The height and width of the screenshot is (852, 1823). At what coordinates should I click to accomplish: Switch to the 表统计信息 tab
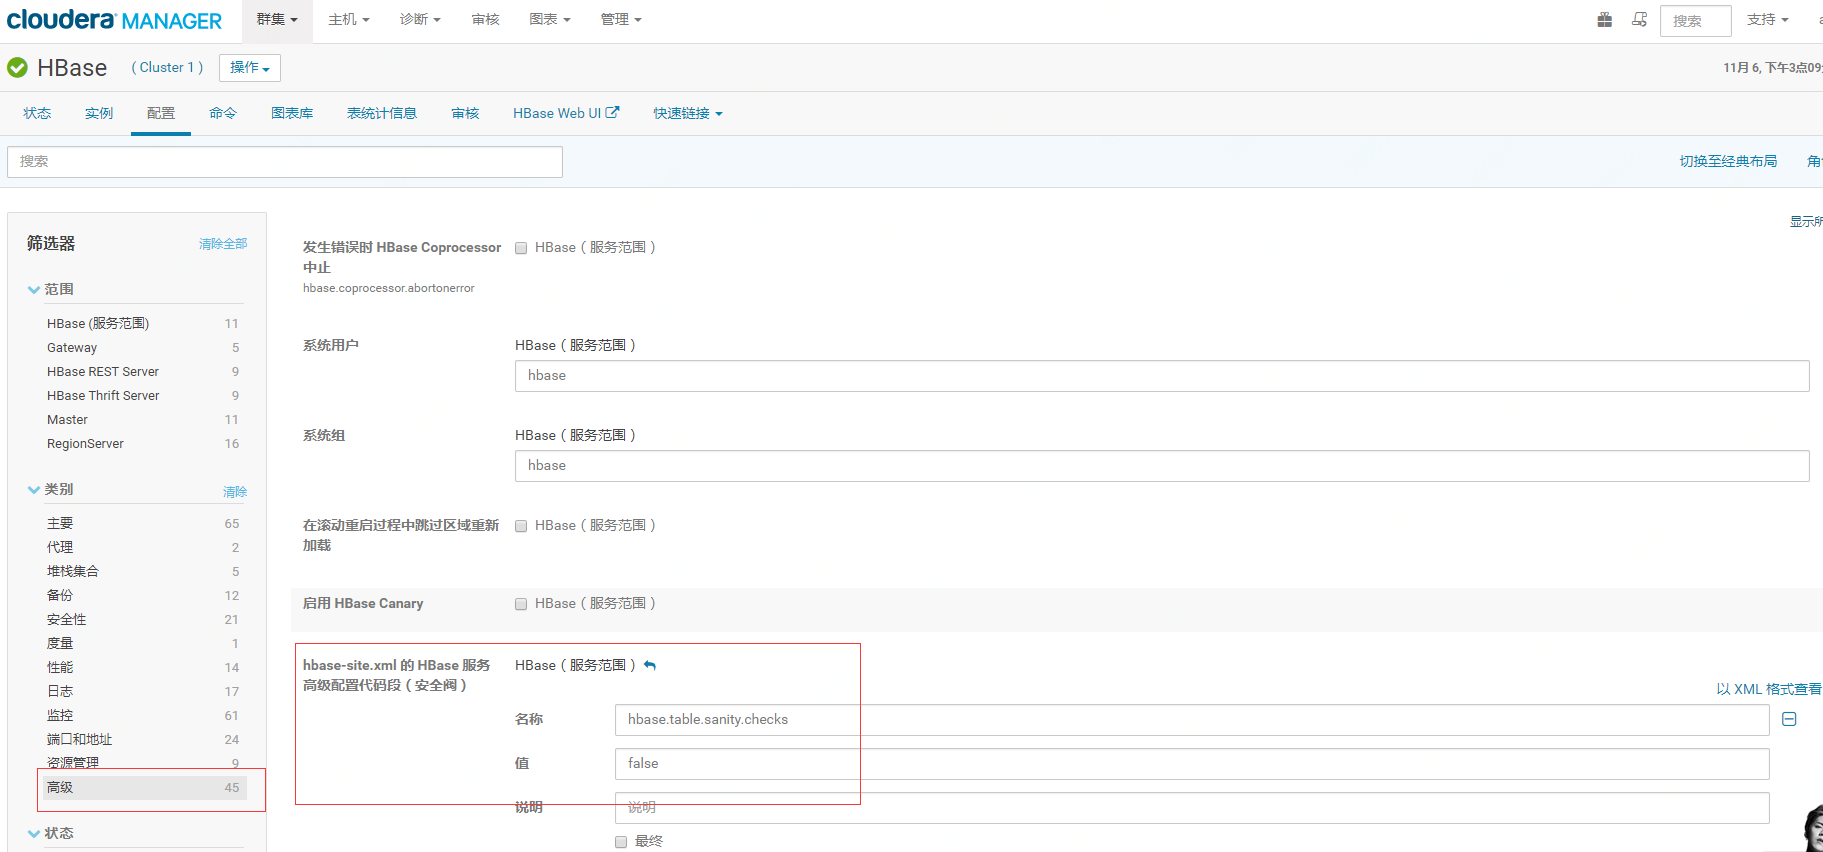click(x=382, y=113)
